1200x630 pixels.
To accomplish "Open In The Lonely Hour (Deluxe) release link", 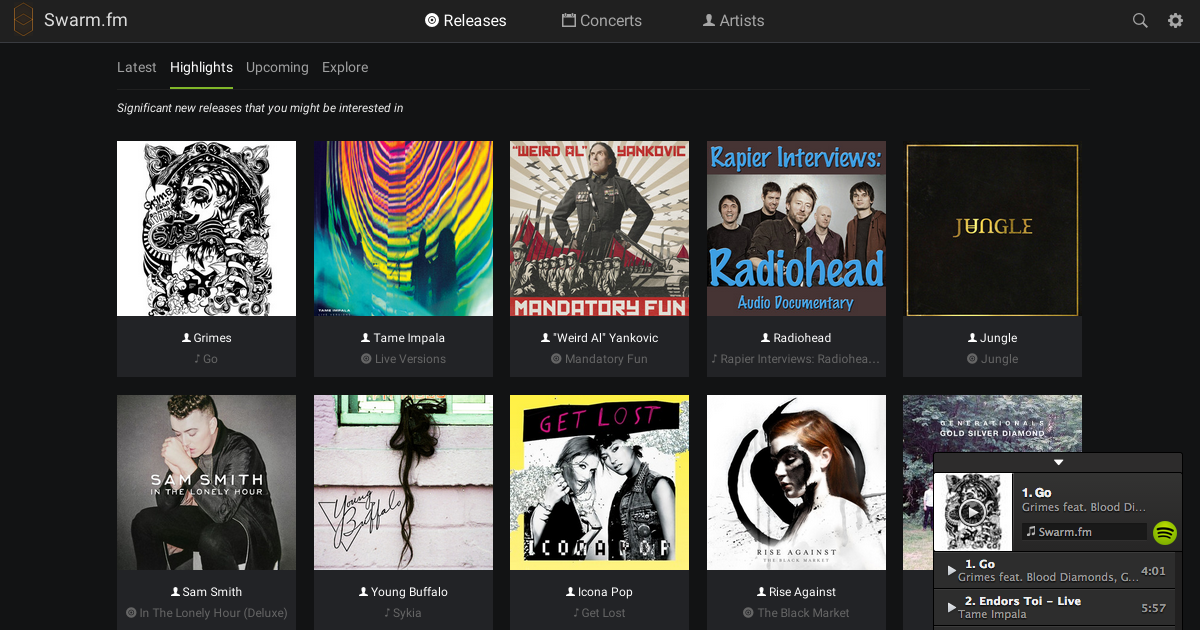I will click(206, 613).
